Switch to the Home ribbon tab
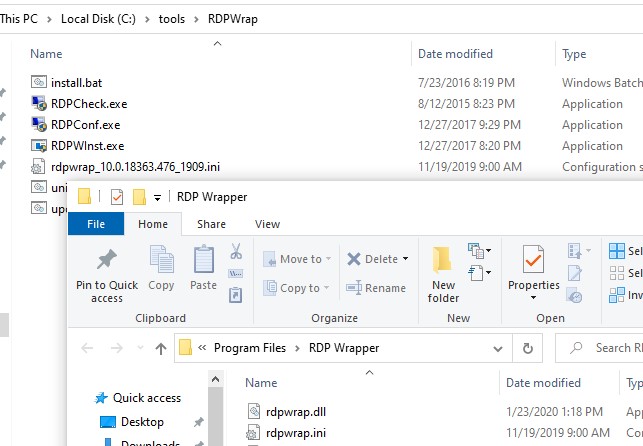This screenshot has height=446, width=643. click(x=153, y=224)
